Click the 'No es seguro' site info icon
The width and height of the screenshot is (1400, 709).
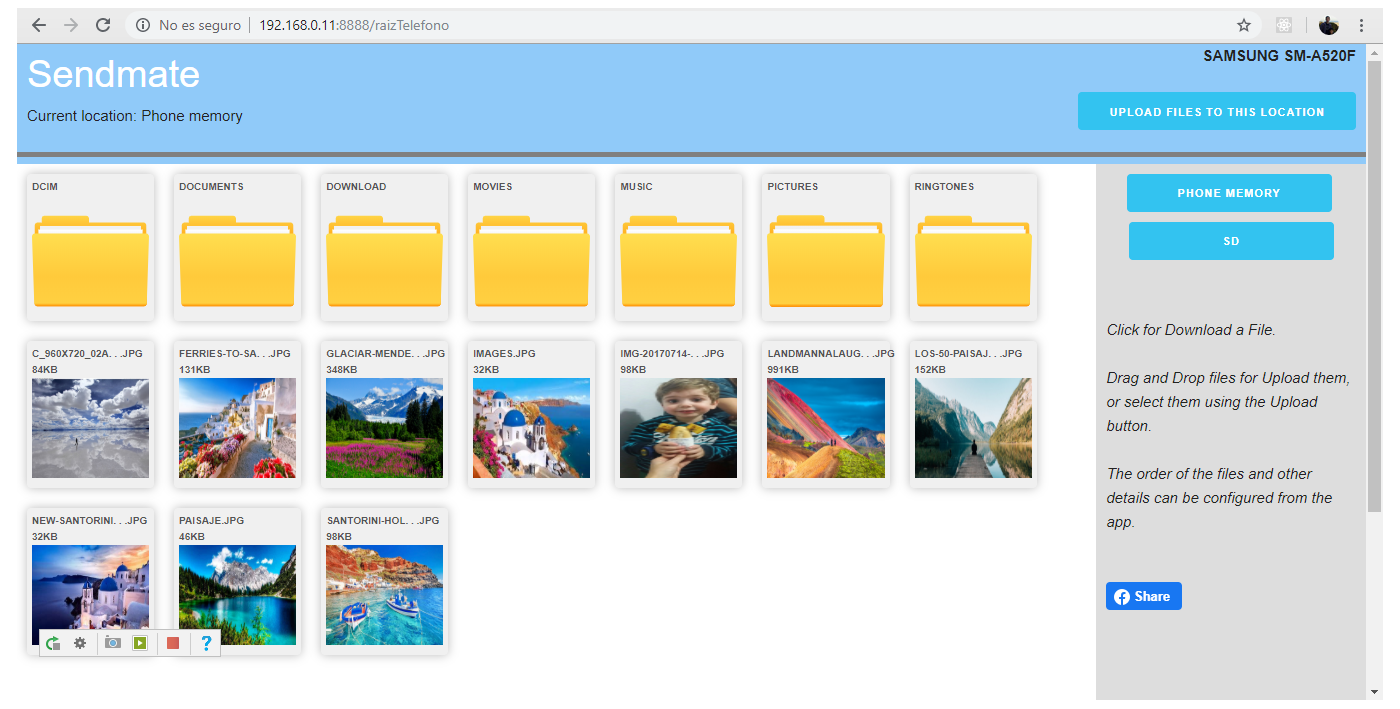(x=143, y=25)
